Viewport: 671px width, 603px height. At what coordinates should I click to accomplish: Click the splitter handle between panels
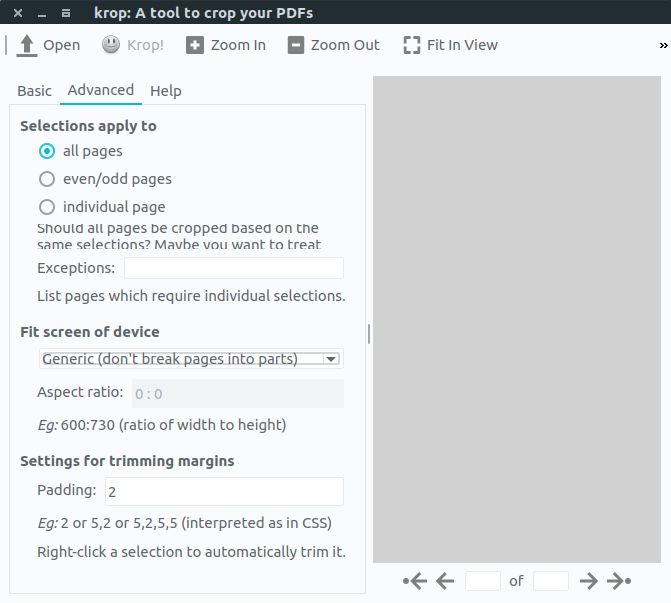tap(369, 333)
